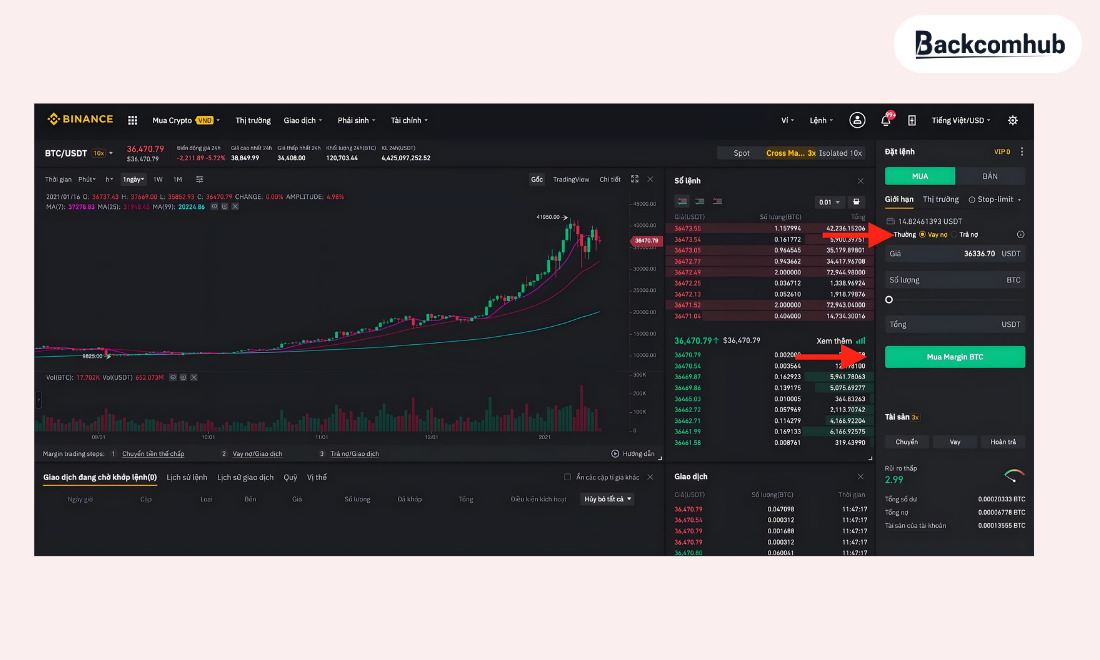
Task: Open the Thị trường menu item
Action: point(253,121)
